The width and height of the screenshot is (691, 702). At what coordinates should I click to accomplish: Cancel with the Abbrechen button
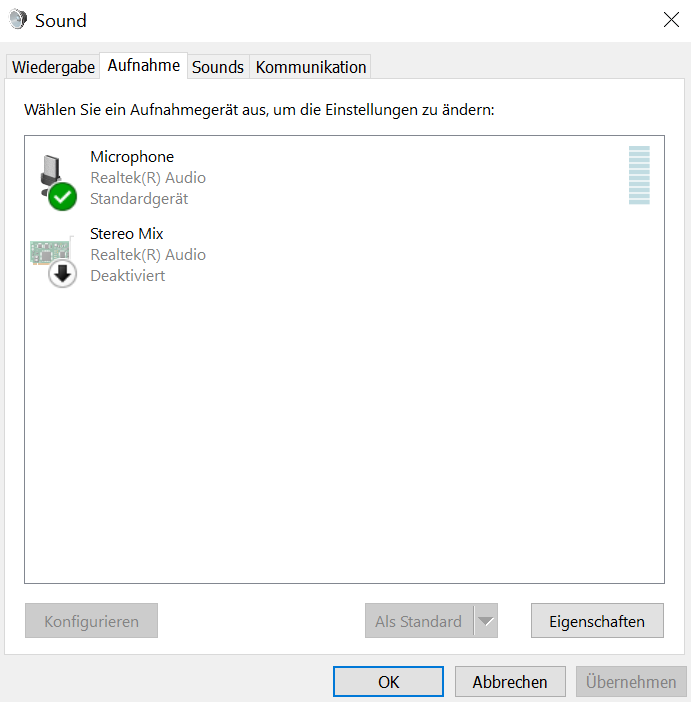(x=510, y=681)
